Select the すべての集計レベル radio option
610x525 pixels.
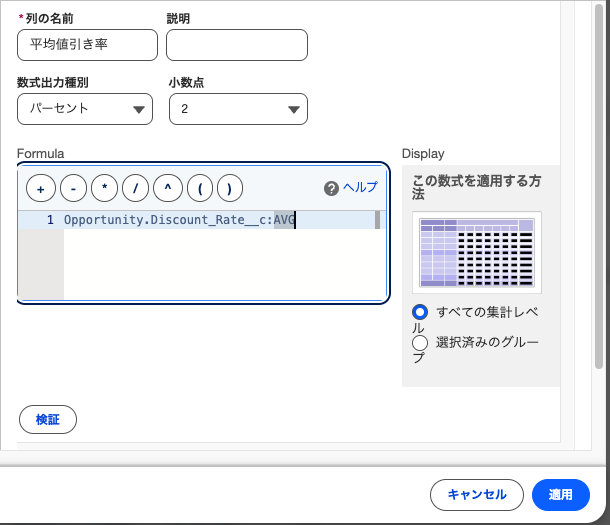[x=420, y=312]
